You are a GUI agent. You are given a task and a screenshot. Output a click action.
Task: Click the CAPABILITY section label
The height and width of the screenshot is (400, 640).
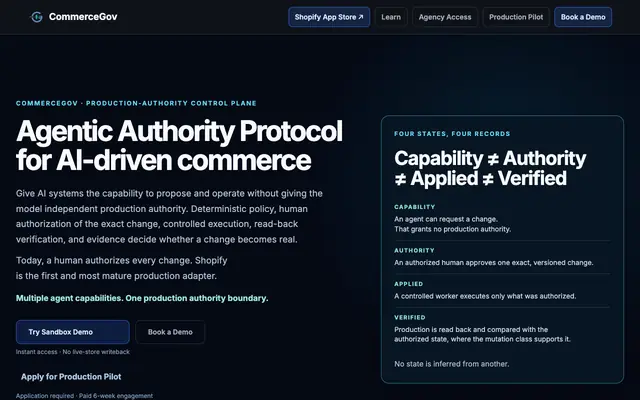pos(415,207)
